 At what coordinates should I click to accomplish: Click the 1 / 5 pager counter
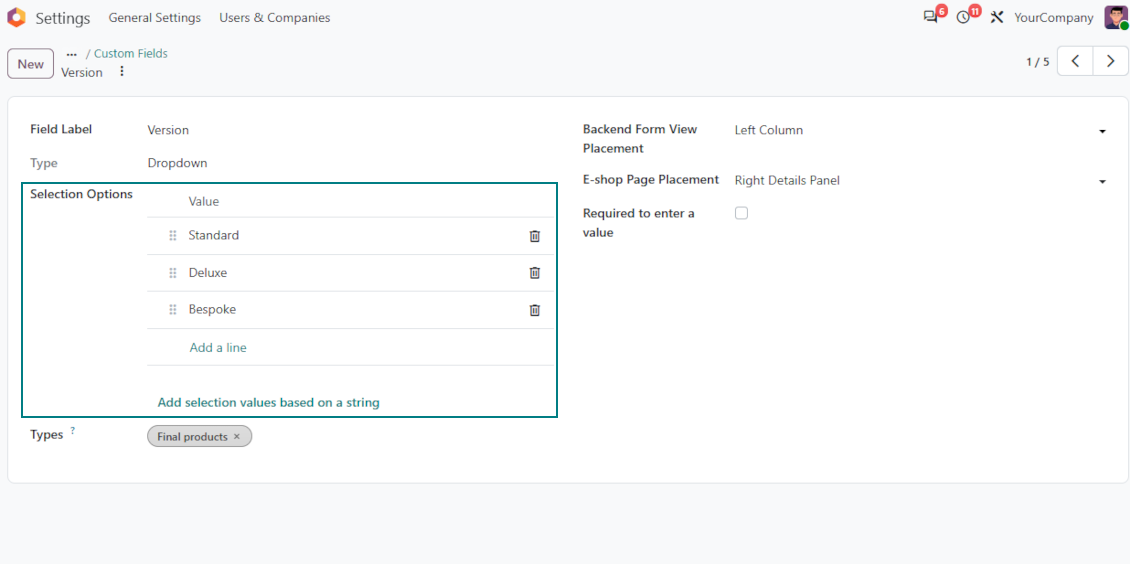click(1038, 62)
